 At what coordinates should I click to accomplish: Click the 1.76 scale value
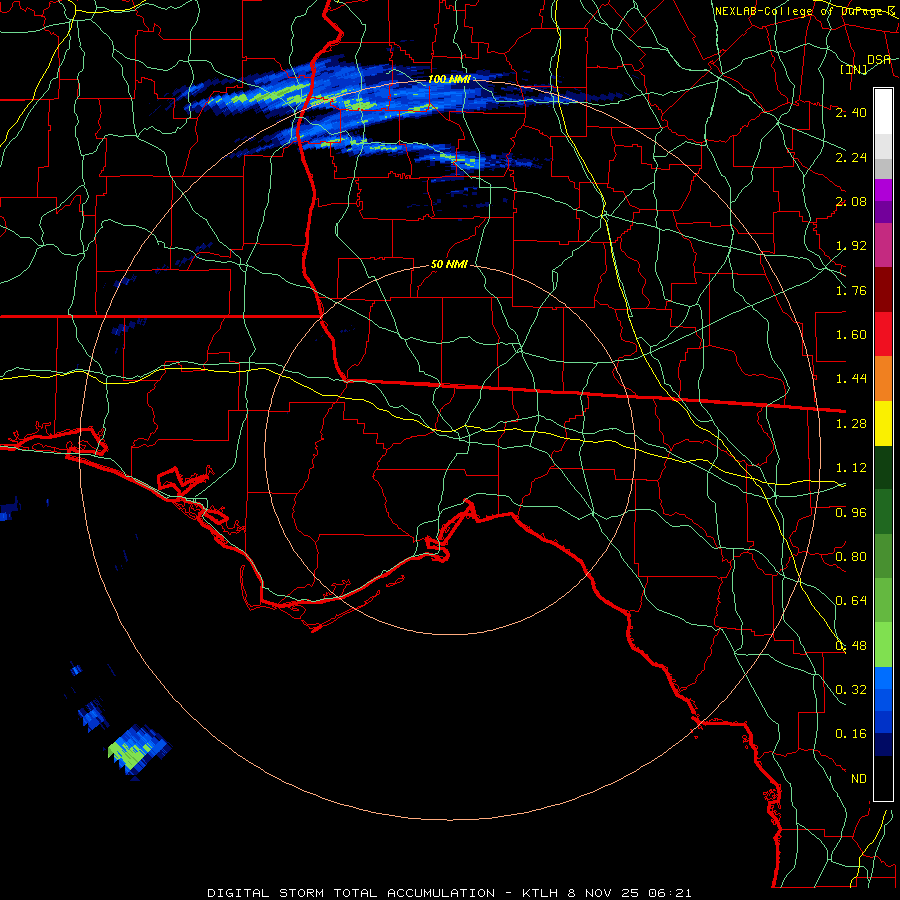[851, 290]
